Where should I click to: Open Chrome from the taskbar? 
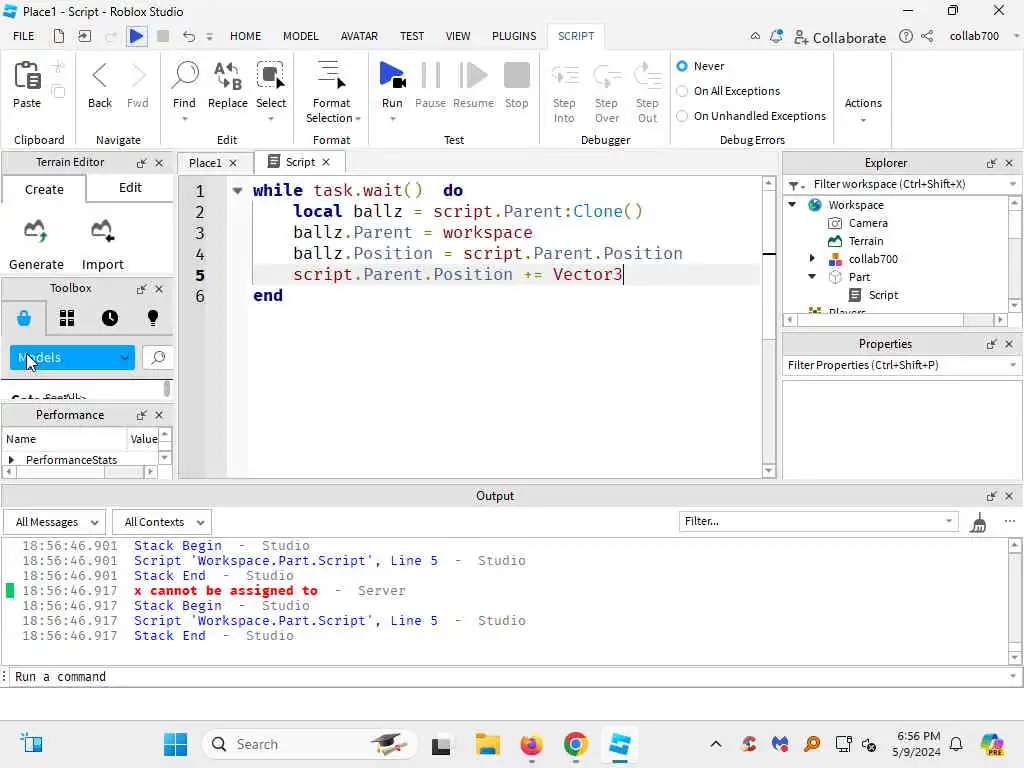click(x=575, y=744)
